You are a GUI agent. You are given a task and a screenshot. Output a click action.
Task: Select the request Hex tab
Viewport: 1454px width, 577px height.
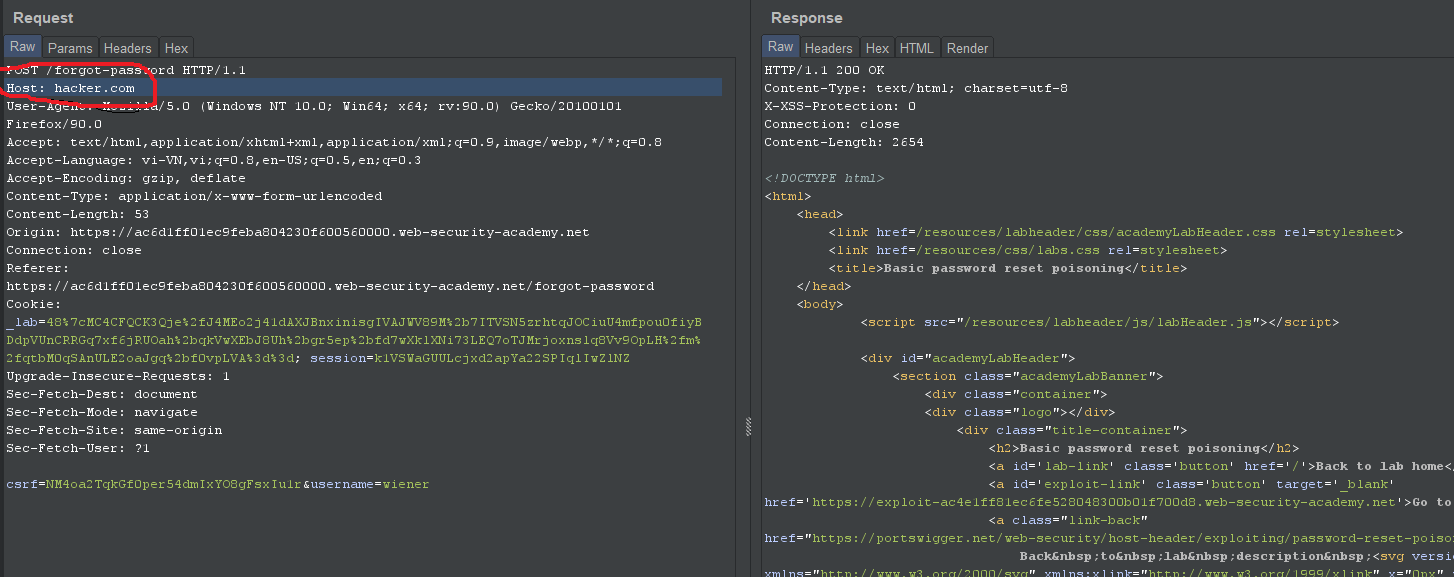(176, 48)
